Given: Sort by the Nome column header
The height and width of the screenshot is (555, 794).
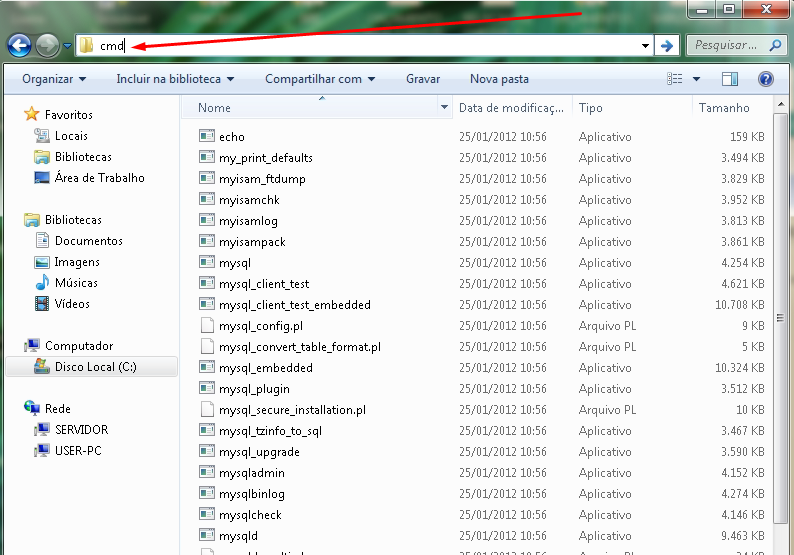Looking at the screenshot, I should [x=310, y=107].
